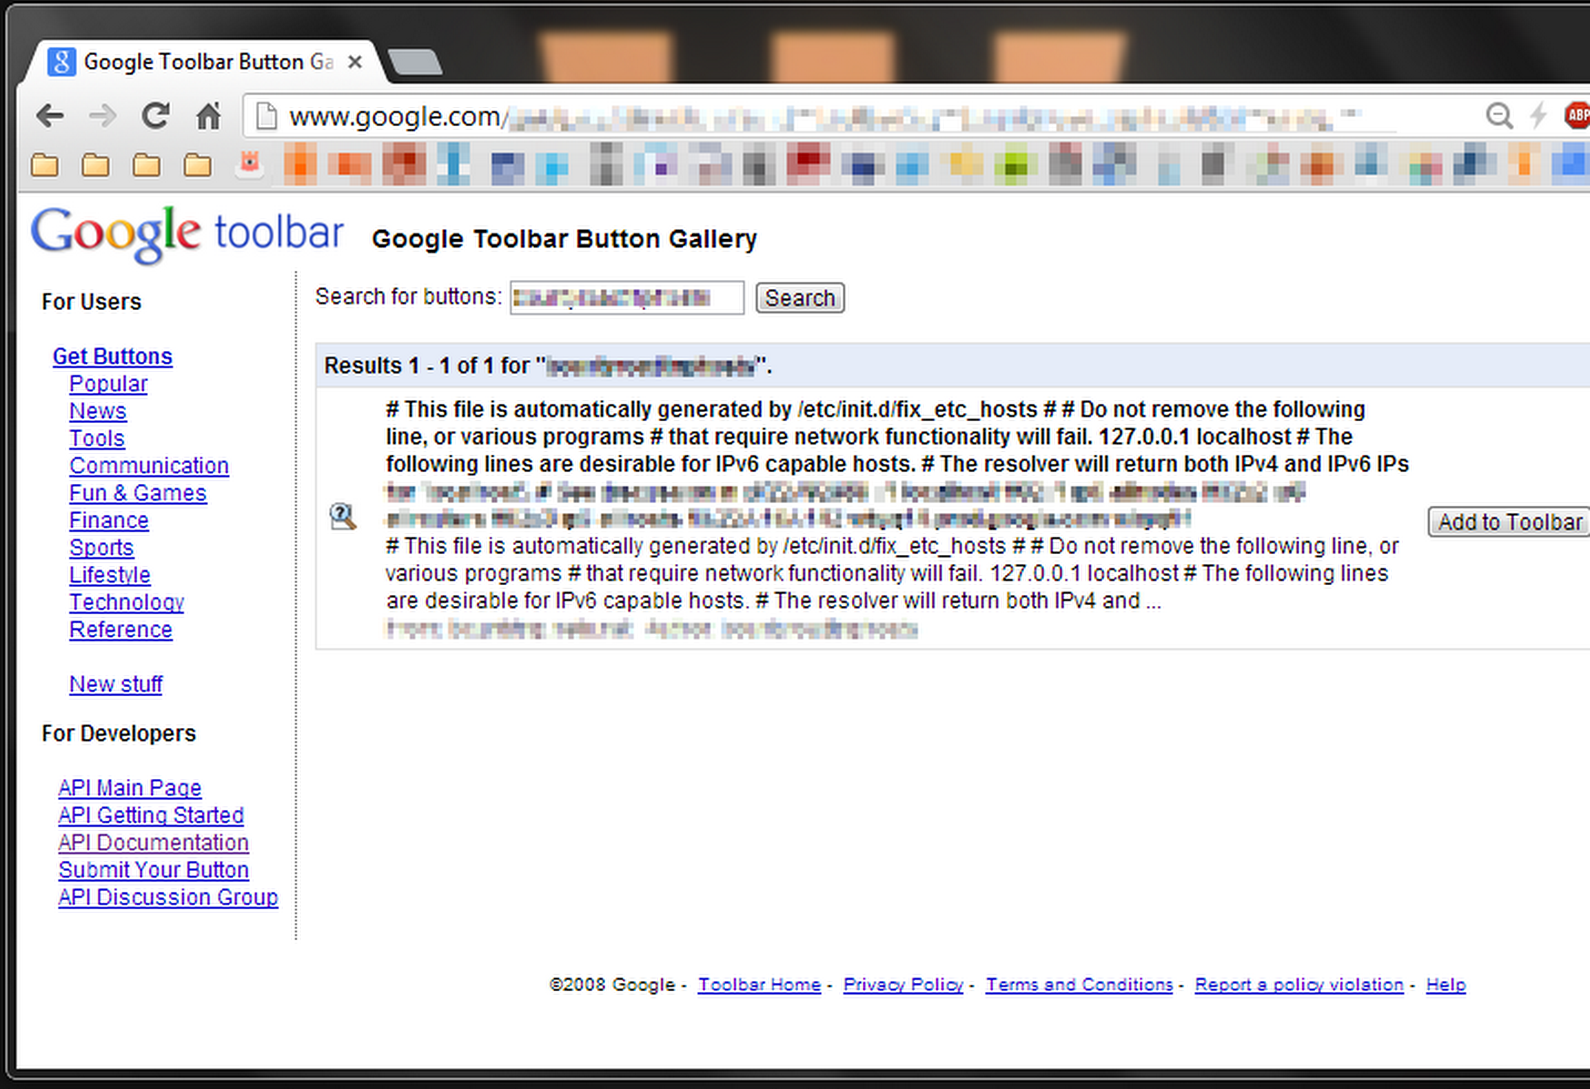Screen dimensions: 1590x1089
Task: Open the API Getting Started link
Action: click(x=151, y=815)
